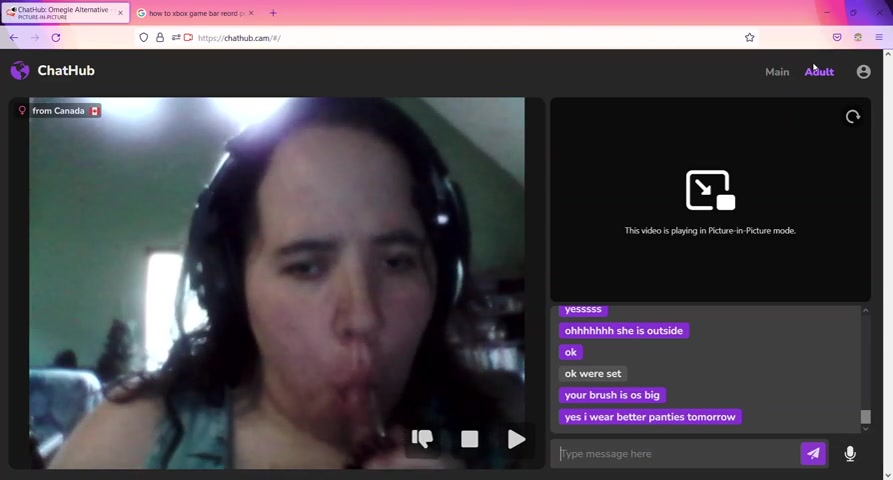Screen dimensions: 893x480
Task: Switch to the Main section
Action: point(777,72)
